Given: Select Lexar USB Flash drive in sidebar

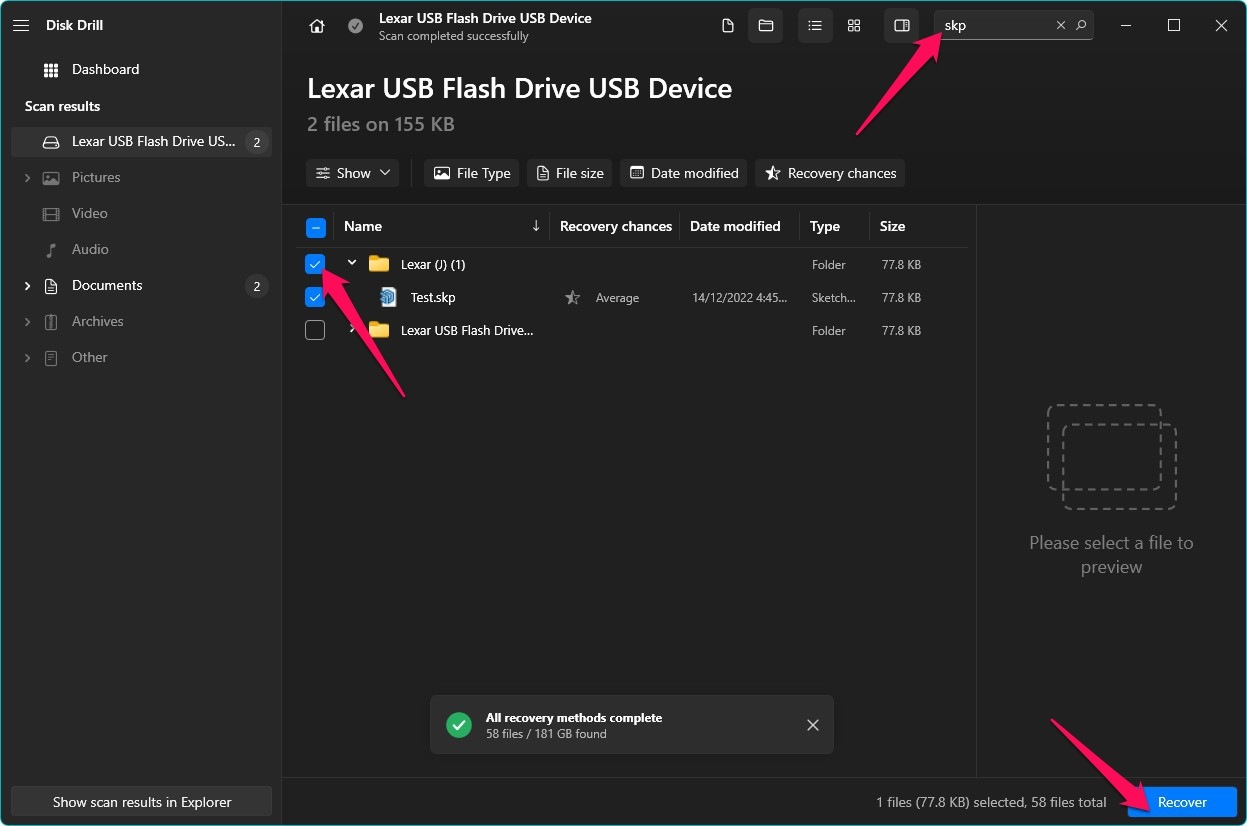Looking at the screenshot, I should (x=141, y=142).
